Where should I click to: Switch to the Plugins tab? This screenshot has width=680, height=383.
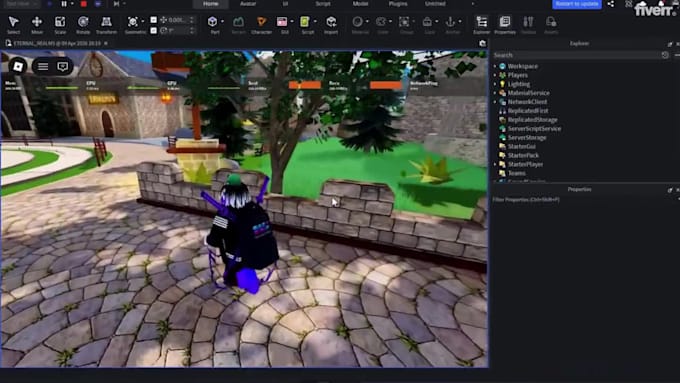[398, 4]
